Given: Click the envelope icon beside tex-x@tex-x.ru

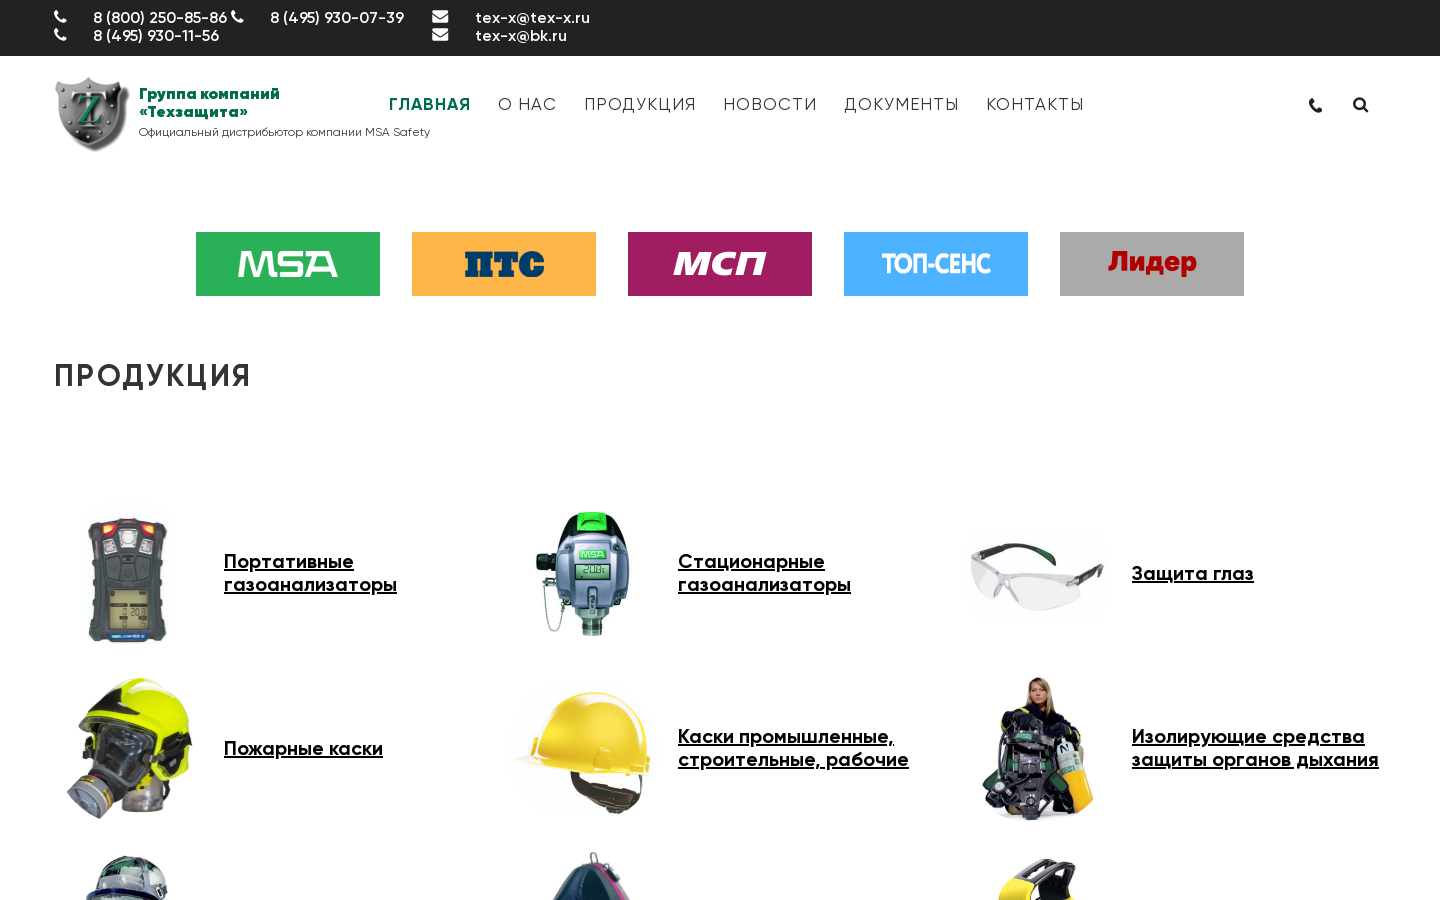Looking at the screenshot, I should (440, 17).
